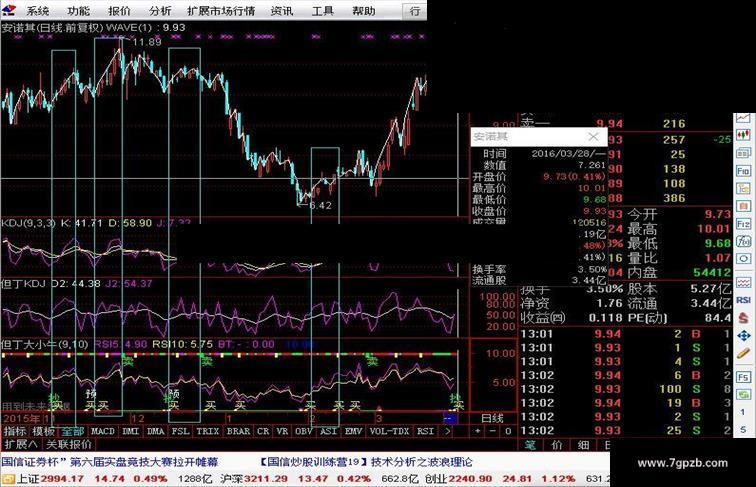Screen dimensions: 756x487
Task: Select the TRIX indicator tab
Action: (208, 431)
